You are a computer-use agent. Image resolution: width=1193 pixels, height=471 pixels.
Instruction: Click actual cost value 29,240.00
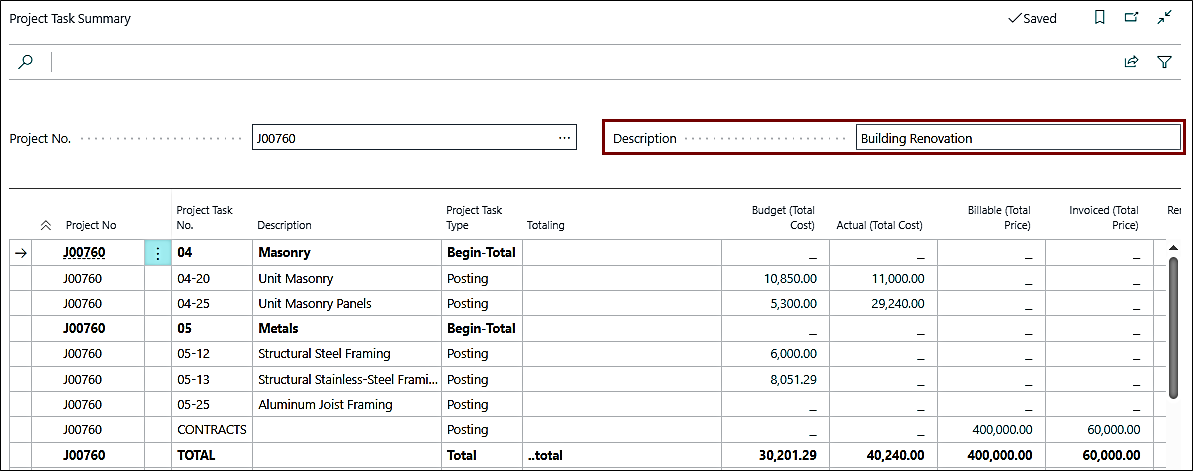[x=898, y=304]
